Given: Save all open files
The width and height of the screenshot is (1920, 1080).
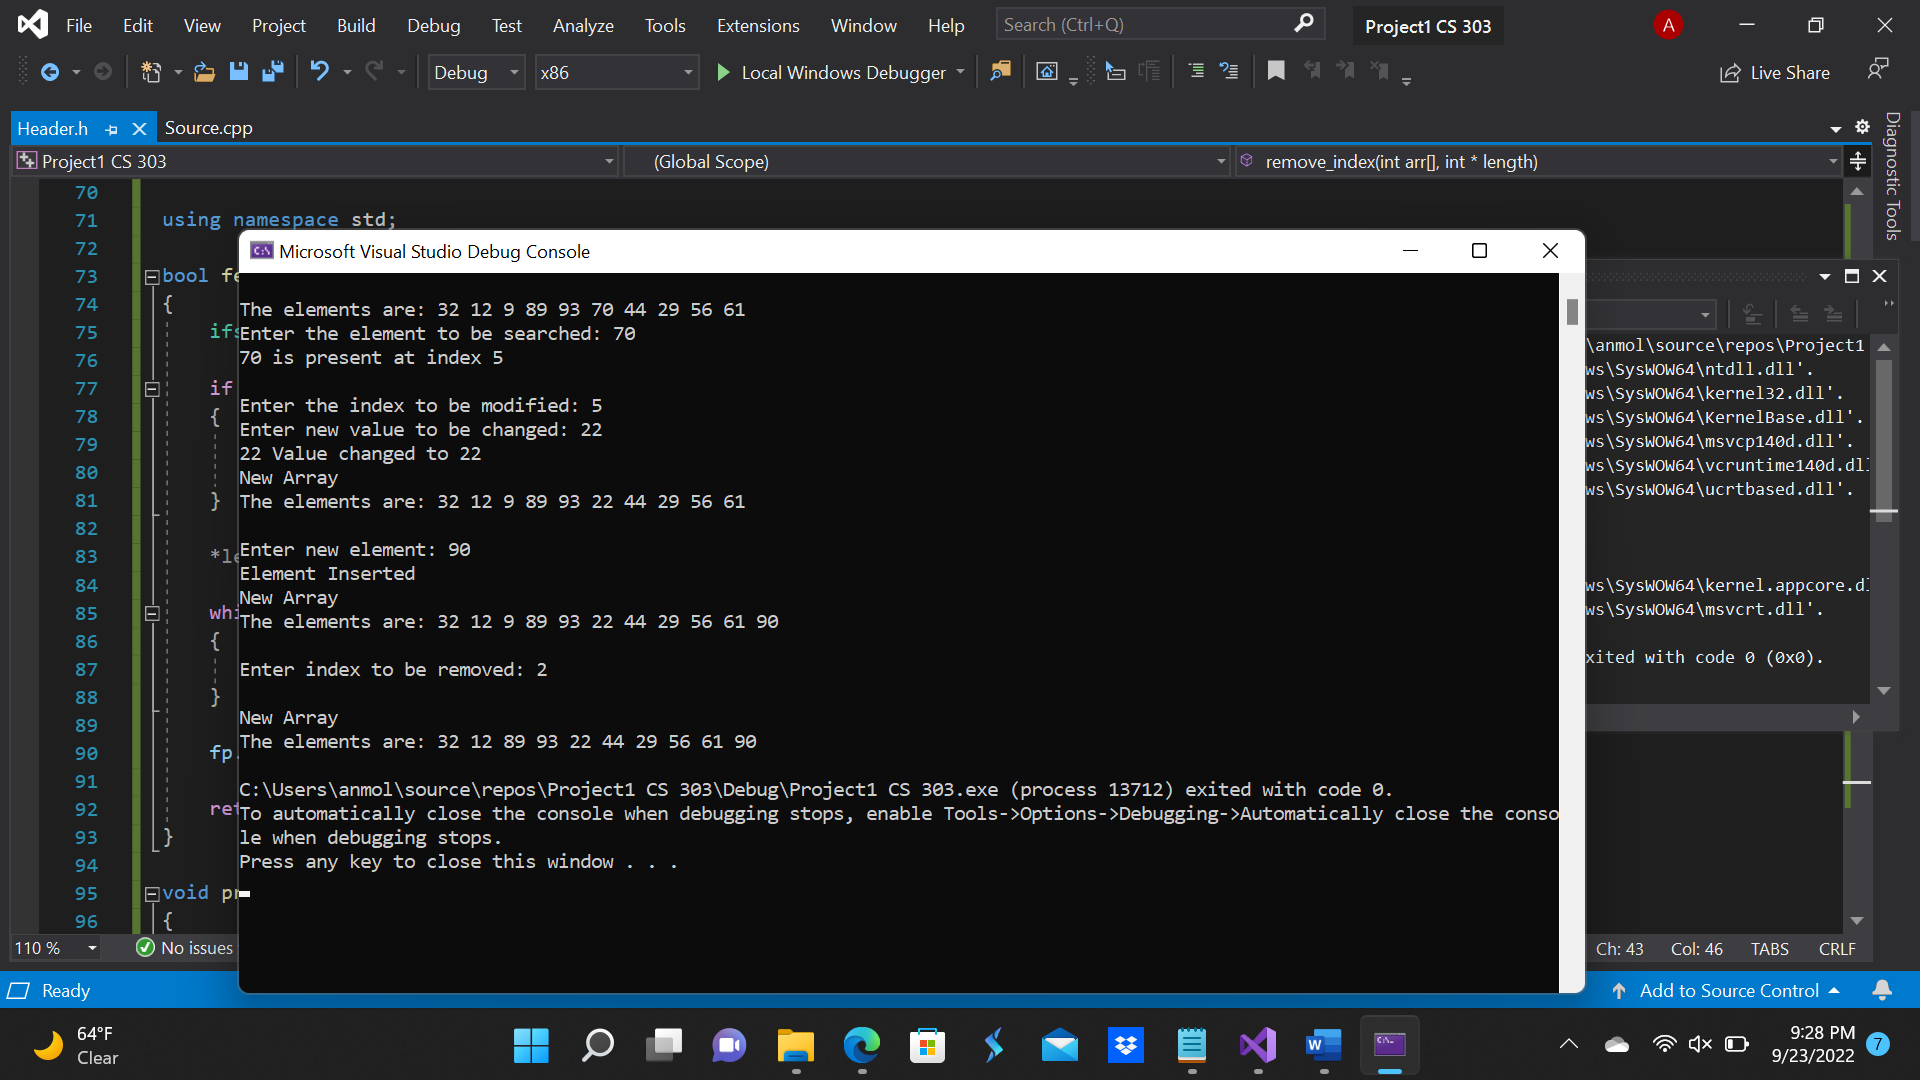Looking at the screenshot, I should (271, 71).
